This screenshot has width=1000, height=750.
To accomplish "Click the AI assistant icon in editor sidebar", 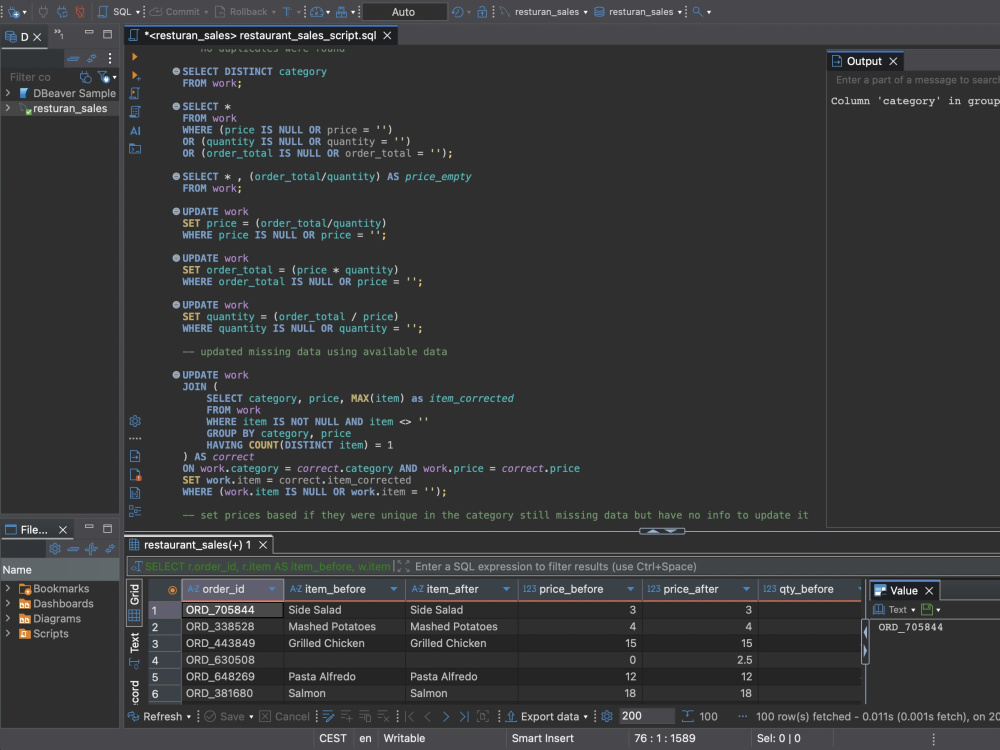I will 135,131.
